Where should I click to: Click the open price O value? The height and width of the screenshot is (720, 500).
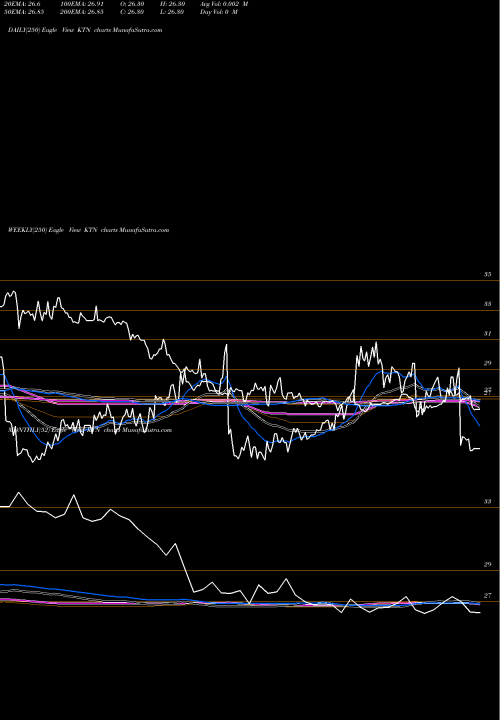(132, 4)
